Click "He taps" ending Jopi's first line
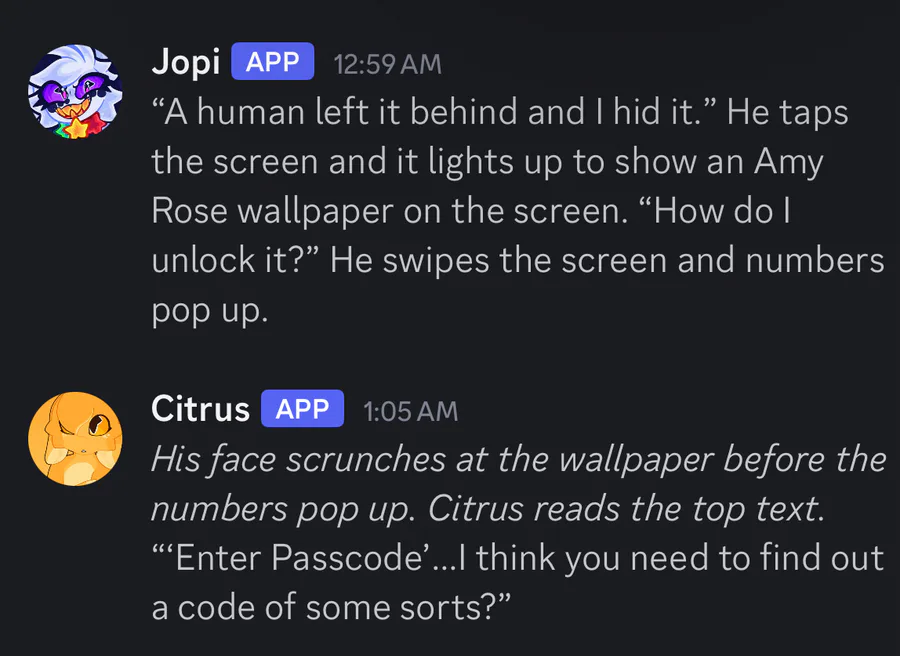900x656 pixels. [788, 113]
